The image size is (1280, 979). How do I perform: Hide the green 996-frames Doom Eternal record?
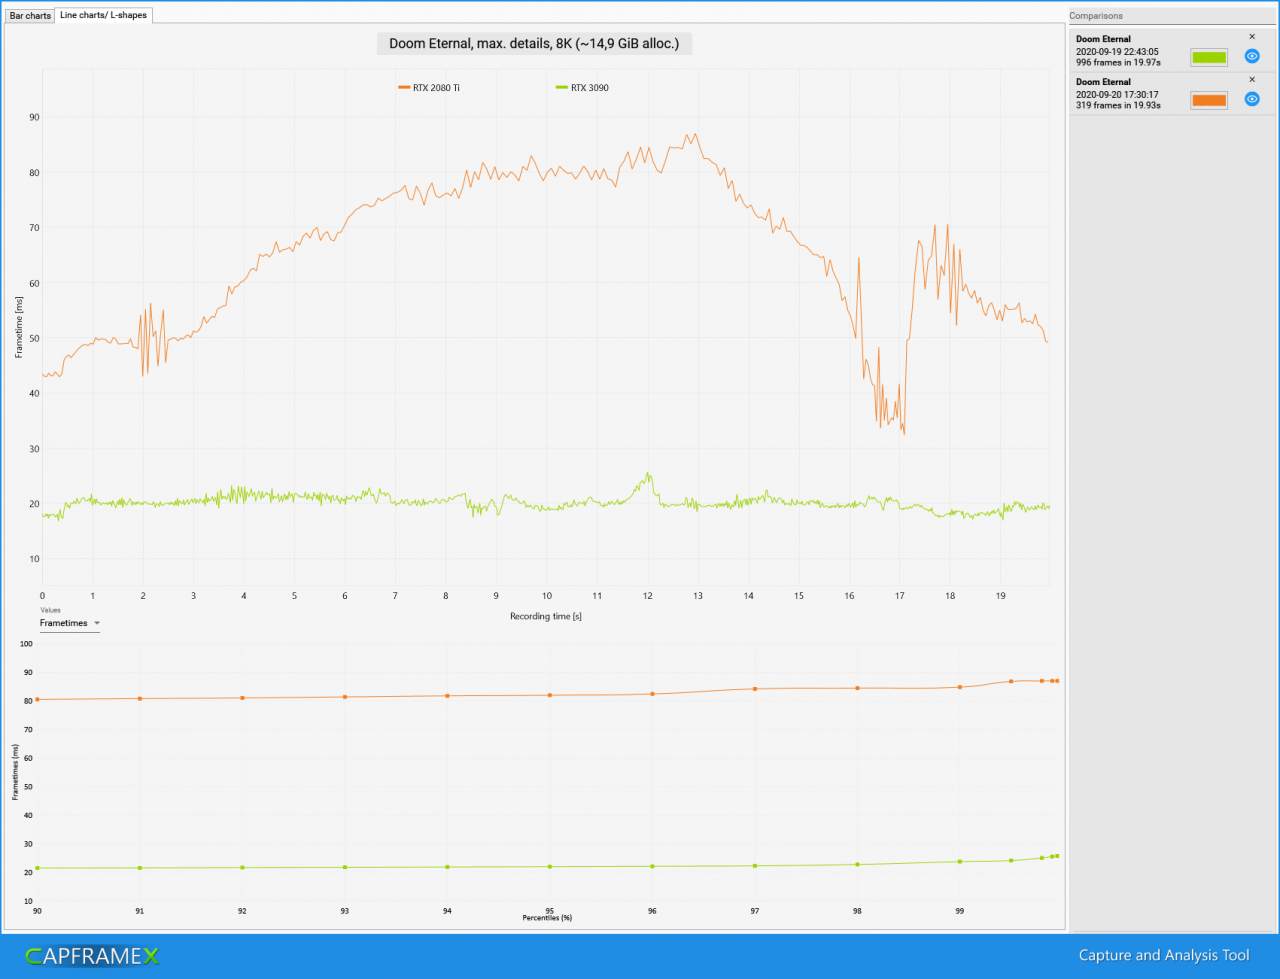[x=1251, y=56]
